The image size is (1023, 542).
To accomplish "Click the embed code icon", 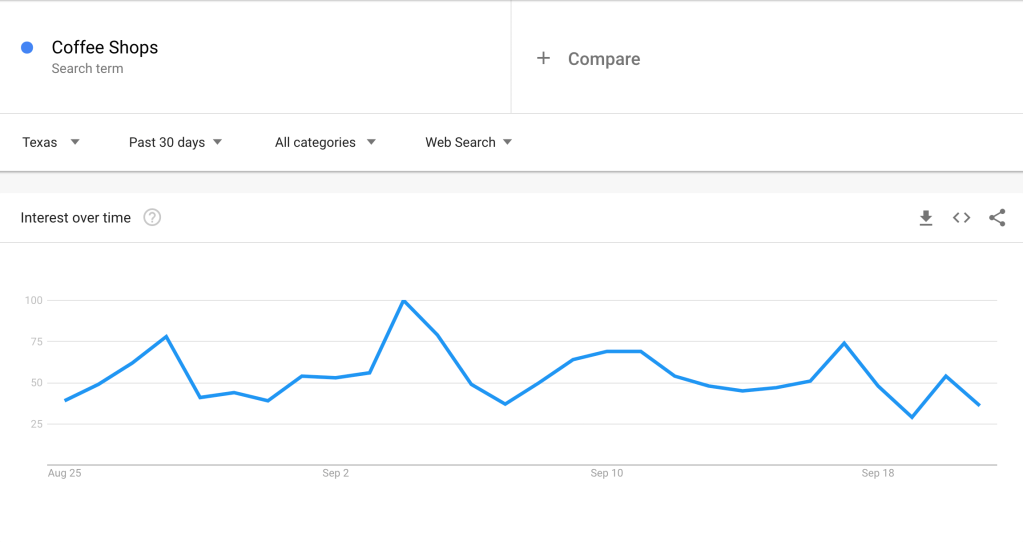I will click(x=961, y=218).
